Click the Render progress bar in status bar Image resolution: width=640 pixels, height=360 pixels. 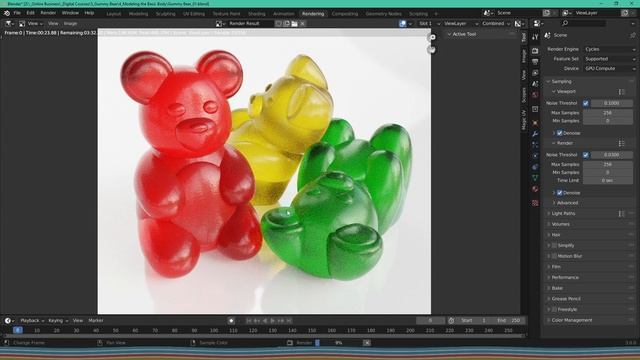pos(338,343)
